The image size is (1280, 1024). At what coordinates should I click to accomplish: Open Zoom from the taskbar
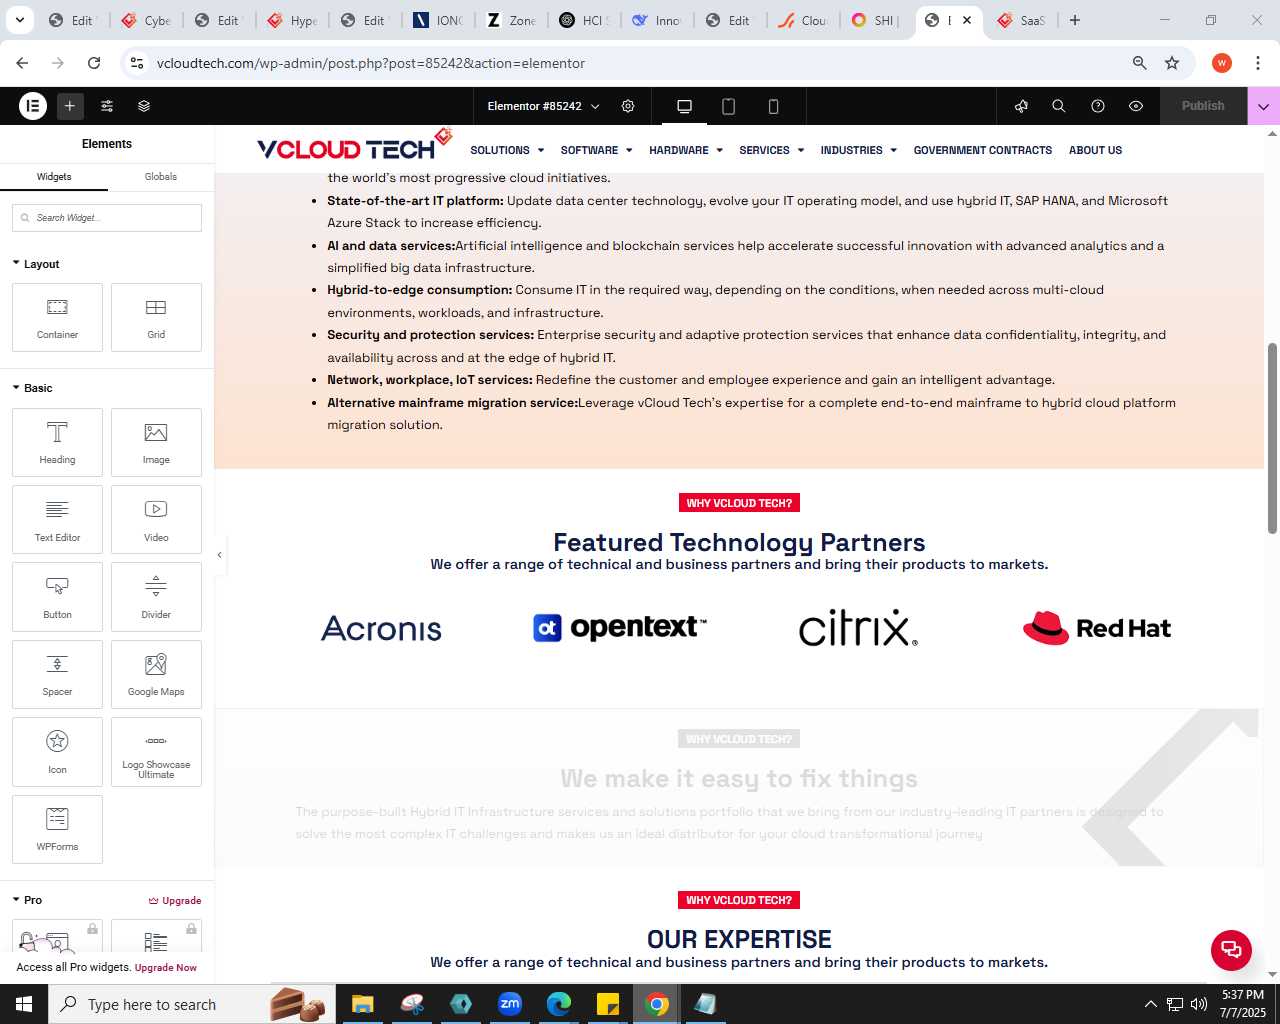point(510,1004)
